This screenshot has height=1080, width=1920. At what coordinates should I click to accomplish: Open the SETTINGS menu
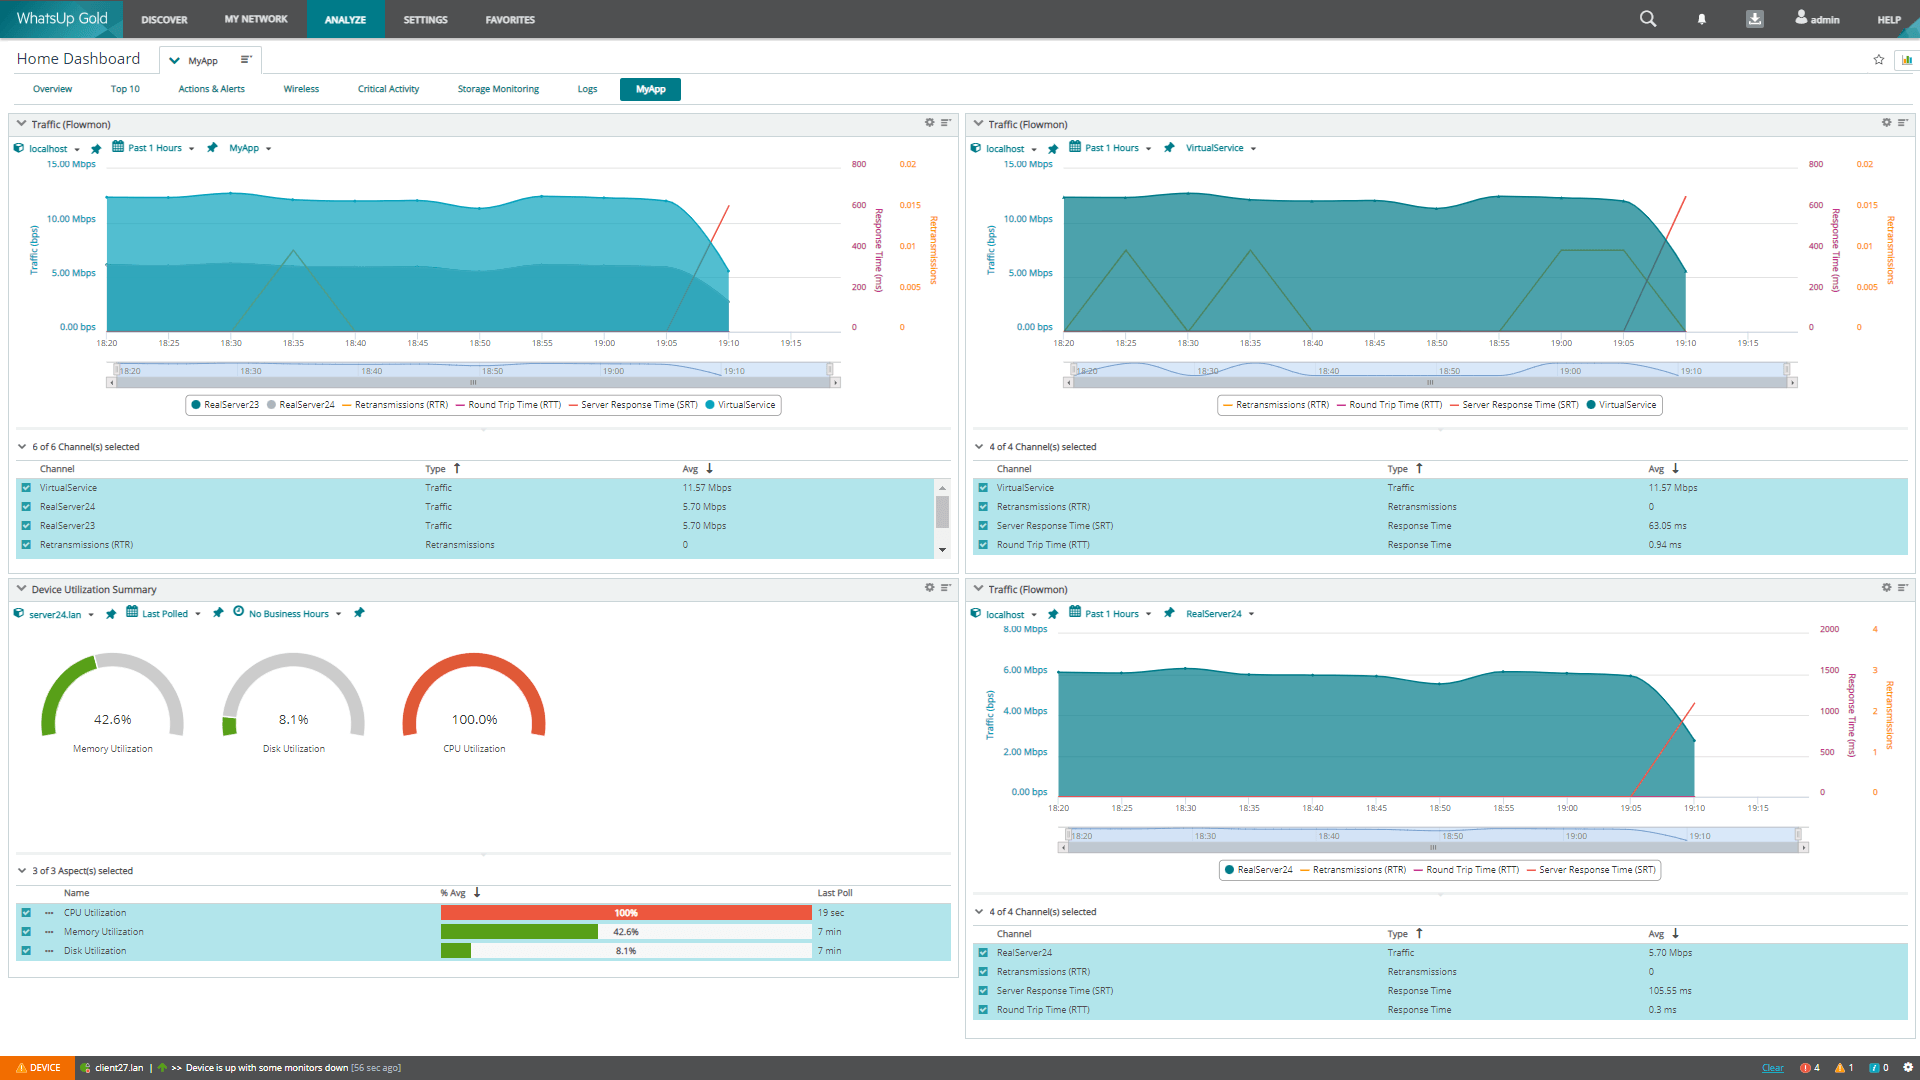(x=425, y=19)
